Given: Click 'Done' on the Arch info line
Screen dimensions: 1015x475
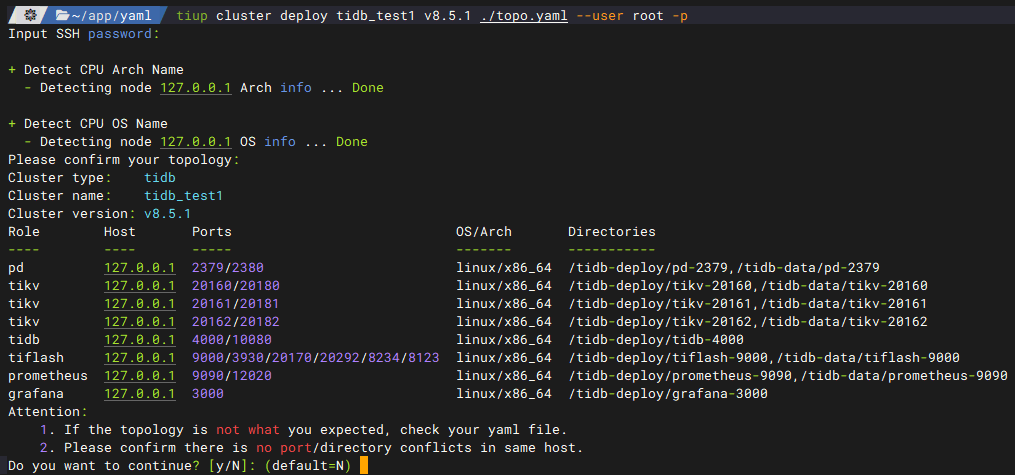Looking at the screenshot, I should click(x=368, y=88).
